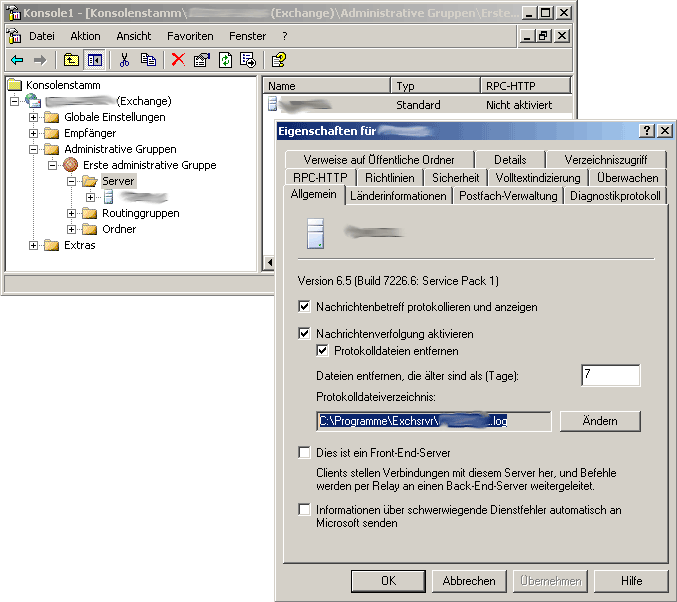Toggle Nachrichtenverfolgung aktivieren checkbox
Image resolution: width=677 pixels, height=602 pixels.
[305, 333]
